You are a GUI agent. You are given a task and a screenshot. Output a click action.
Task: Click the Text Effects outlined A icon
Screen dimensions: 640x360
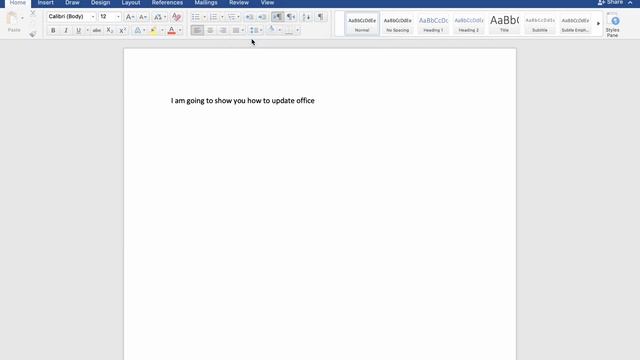(x=138, y=30)
